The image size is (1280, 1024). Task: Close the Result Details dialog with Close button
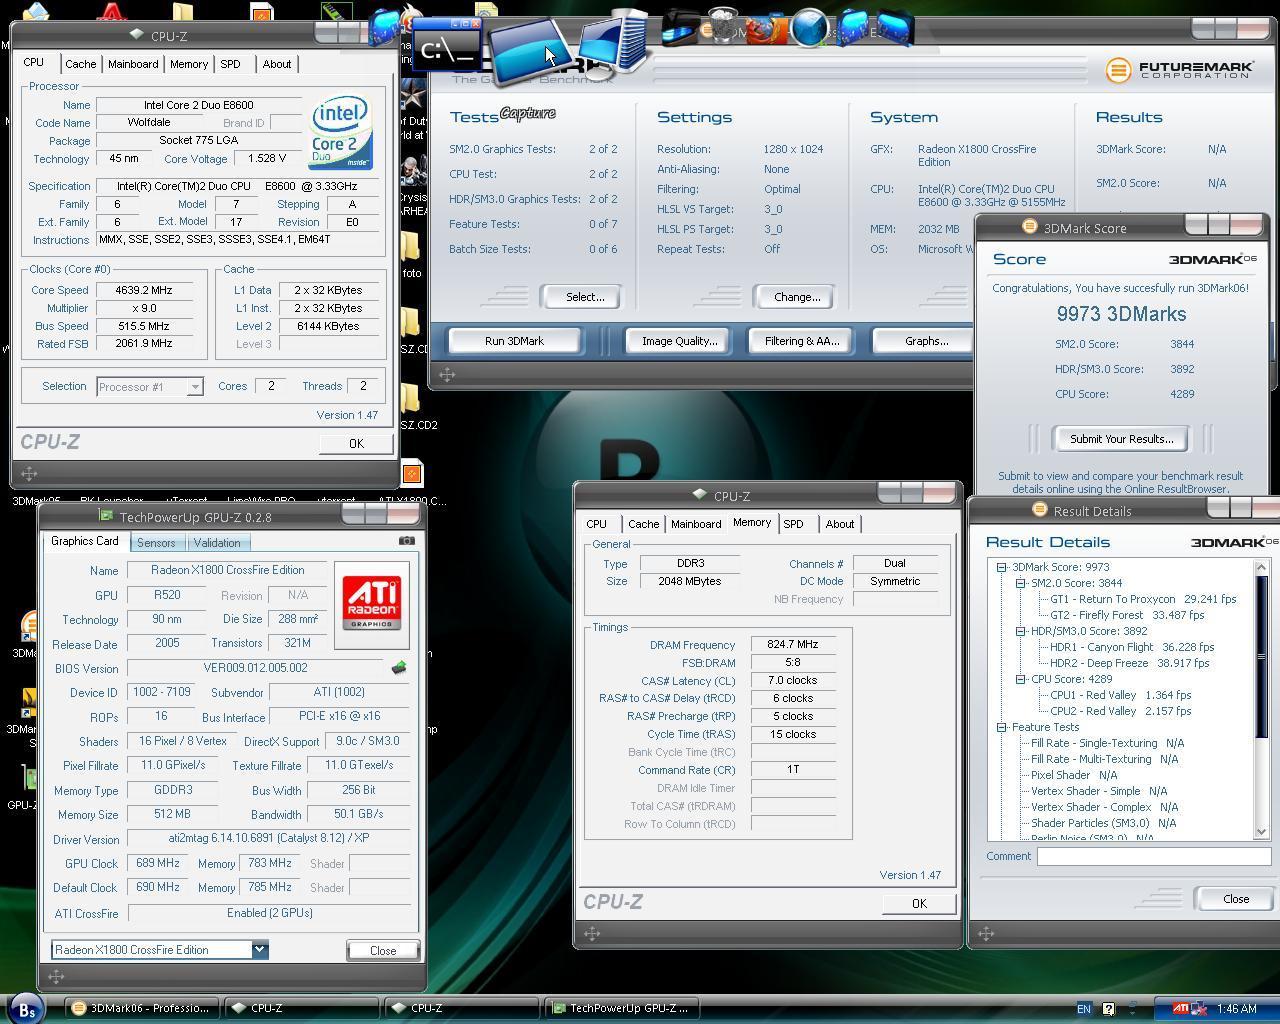click(x=1236, y=899)
